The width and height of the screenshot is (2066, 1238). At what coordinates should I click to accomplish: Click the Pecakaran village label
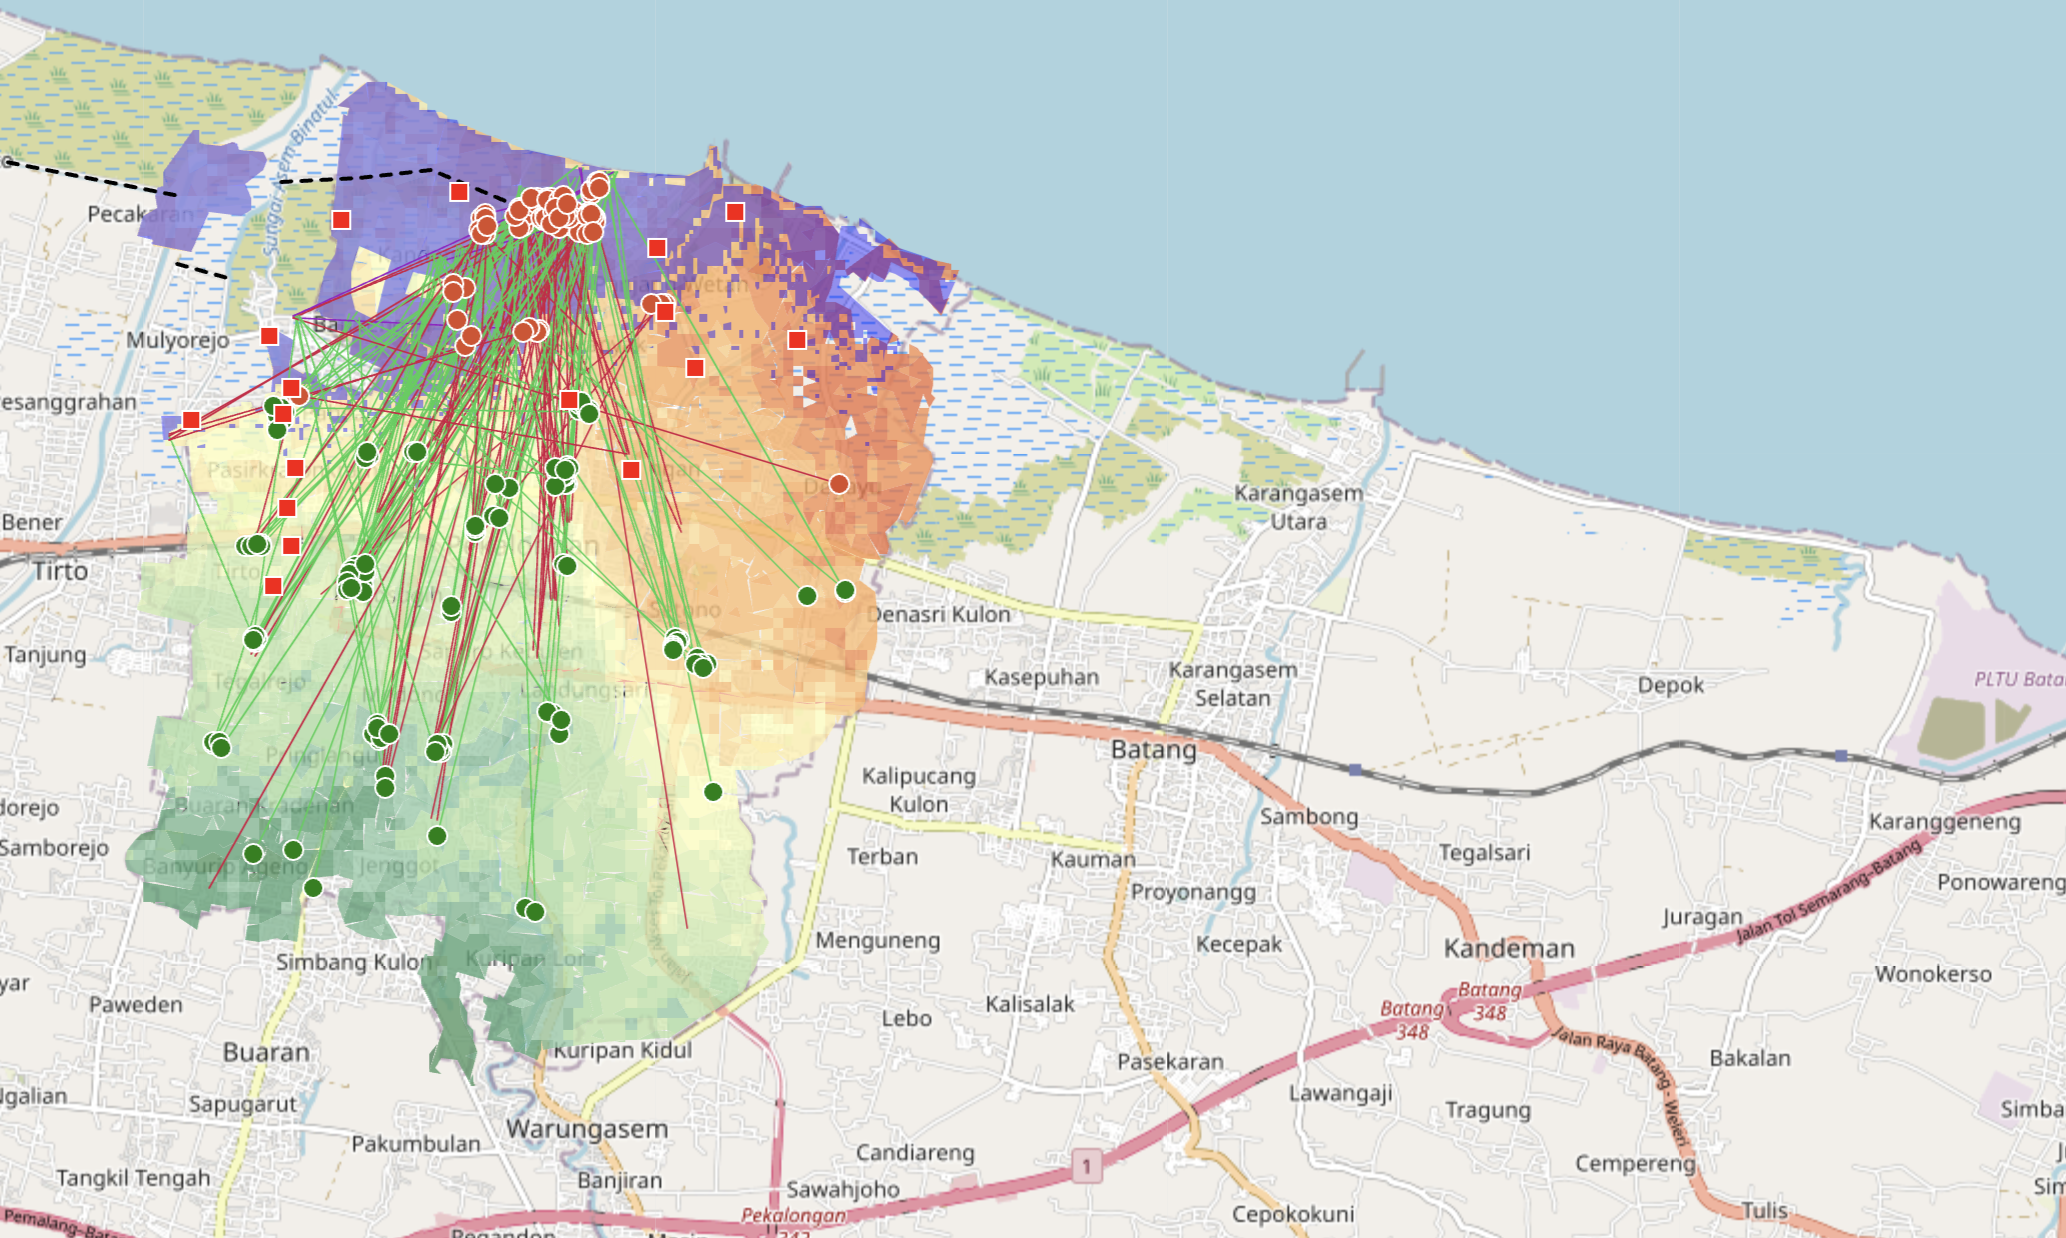click(141, 214)
